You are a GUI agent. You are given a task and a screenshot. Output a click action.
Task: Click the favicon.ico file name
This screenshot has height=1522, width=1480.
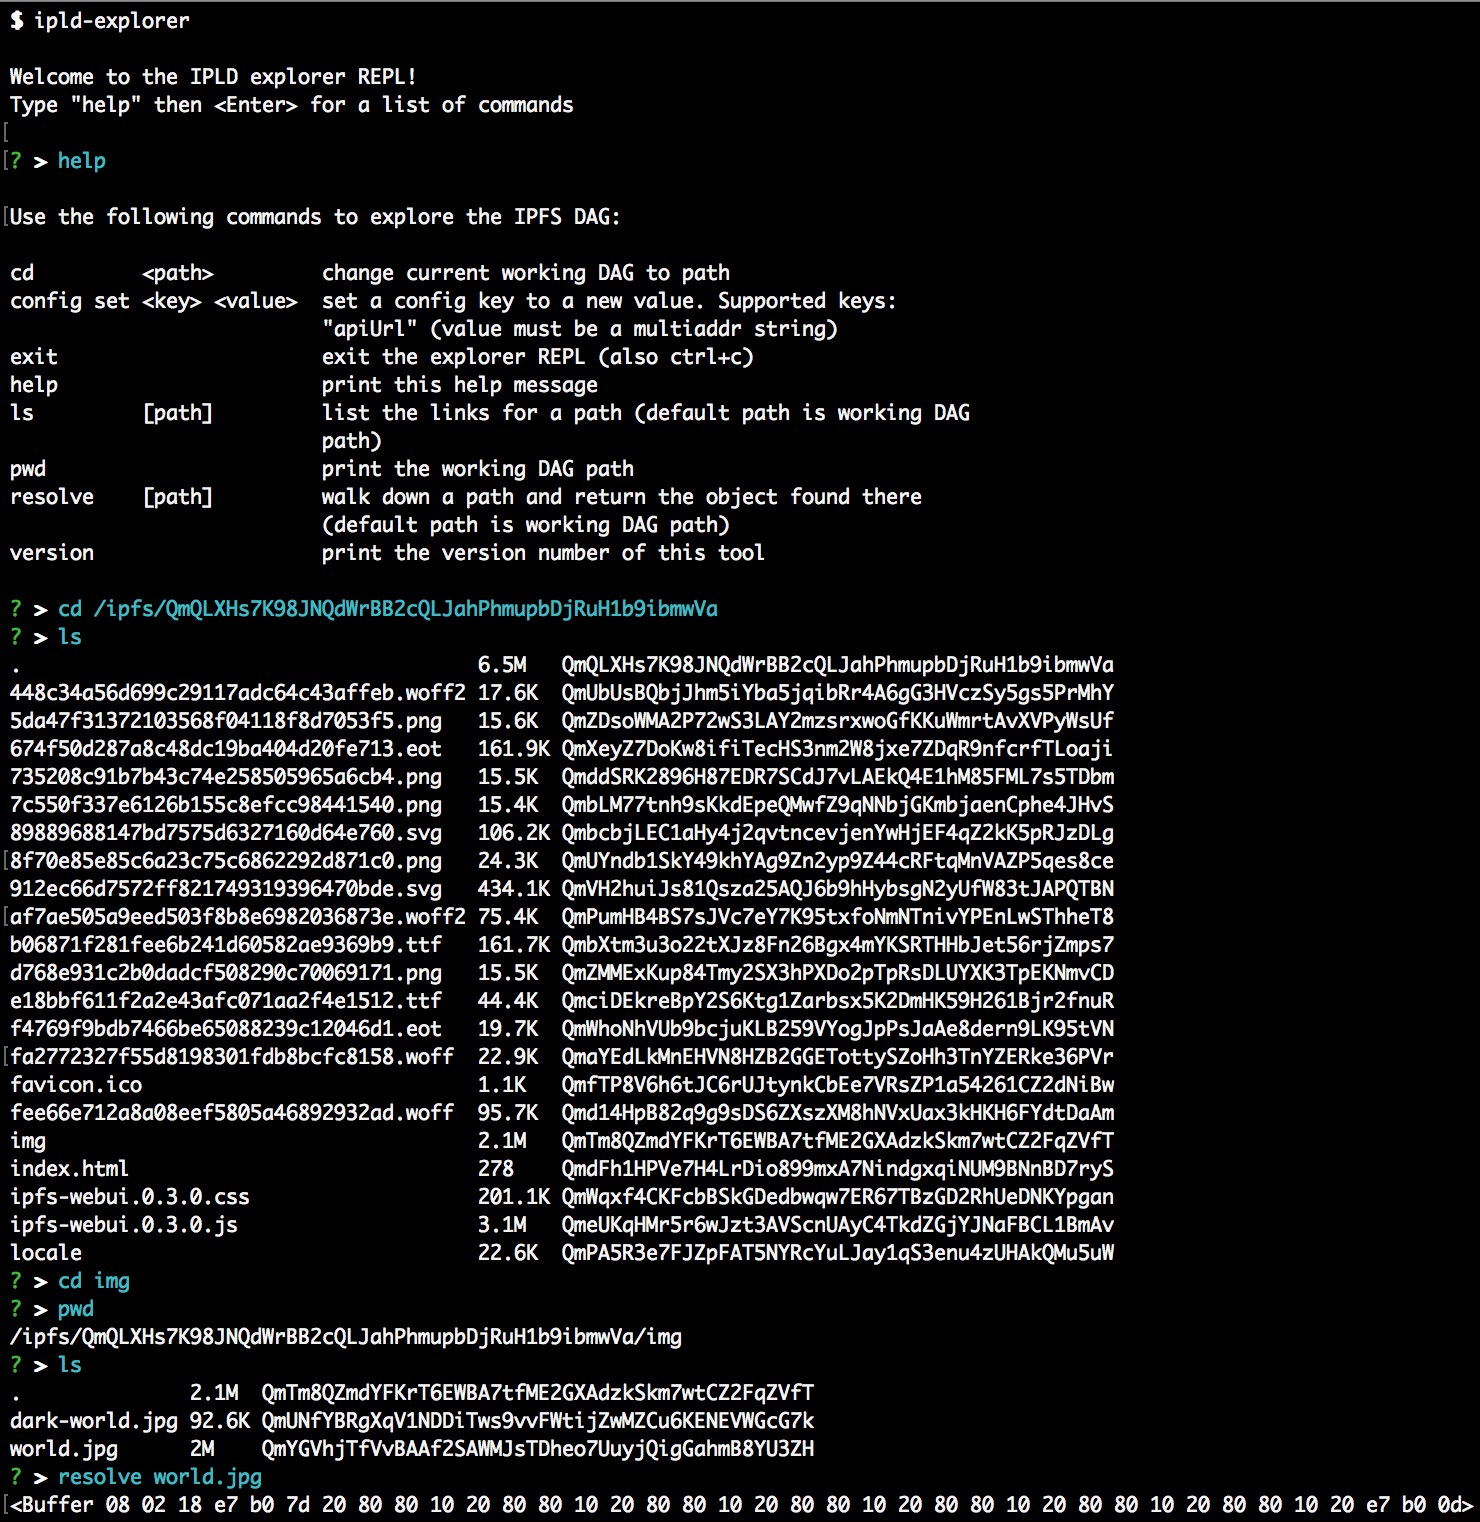[x=76, y=1085]
